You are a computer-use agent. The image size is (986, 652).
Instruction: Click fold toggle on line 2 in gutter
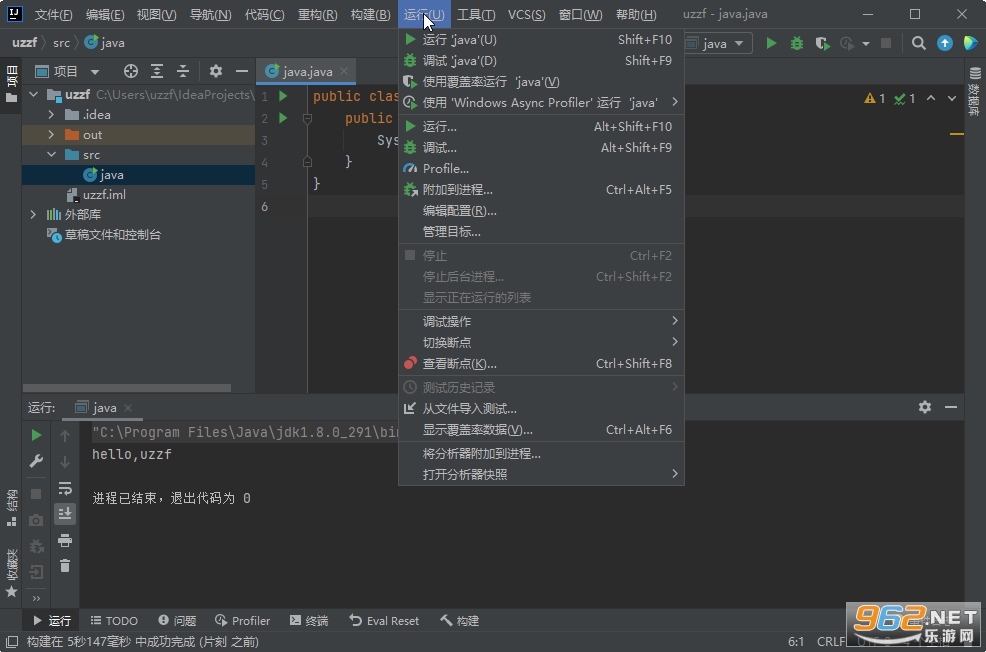click(x=307, y=118)
